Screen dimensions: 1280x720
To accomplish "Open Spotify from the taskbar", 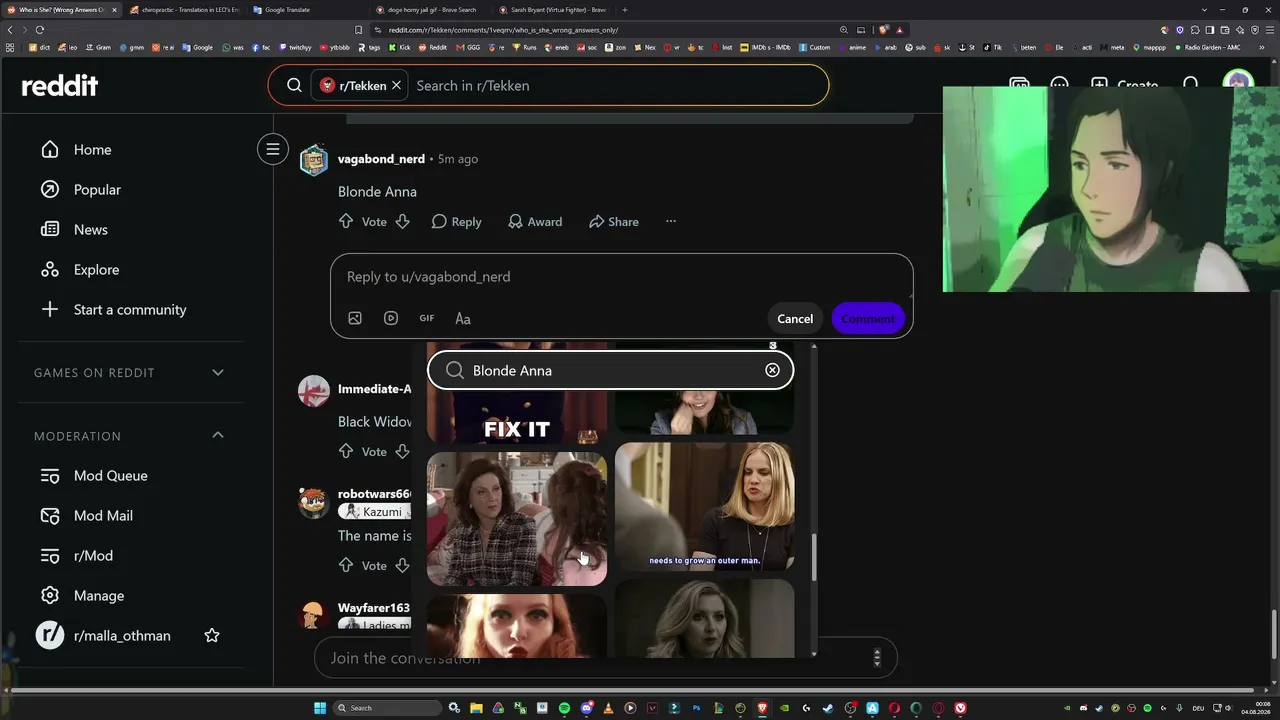I will 565,708.
